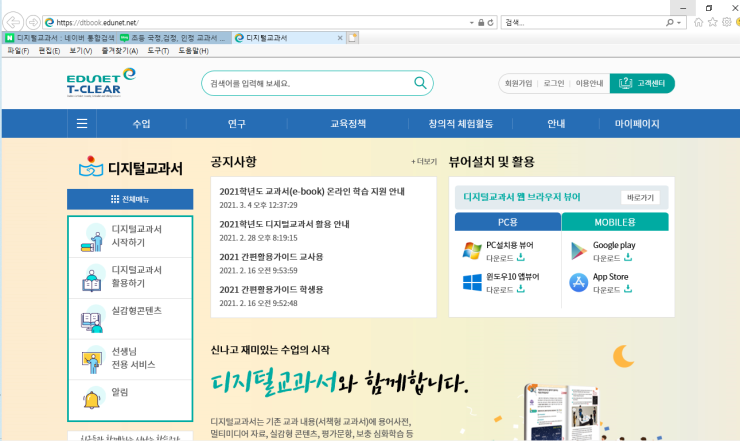The width and height of the screenshot is (740, 441).
Task: Switch to the Naver 통합검색 tab
Action: (x=60, y=38)
